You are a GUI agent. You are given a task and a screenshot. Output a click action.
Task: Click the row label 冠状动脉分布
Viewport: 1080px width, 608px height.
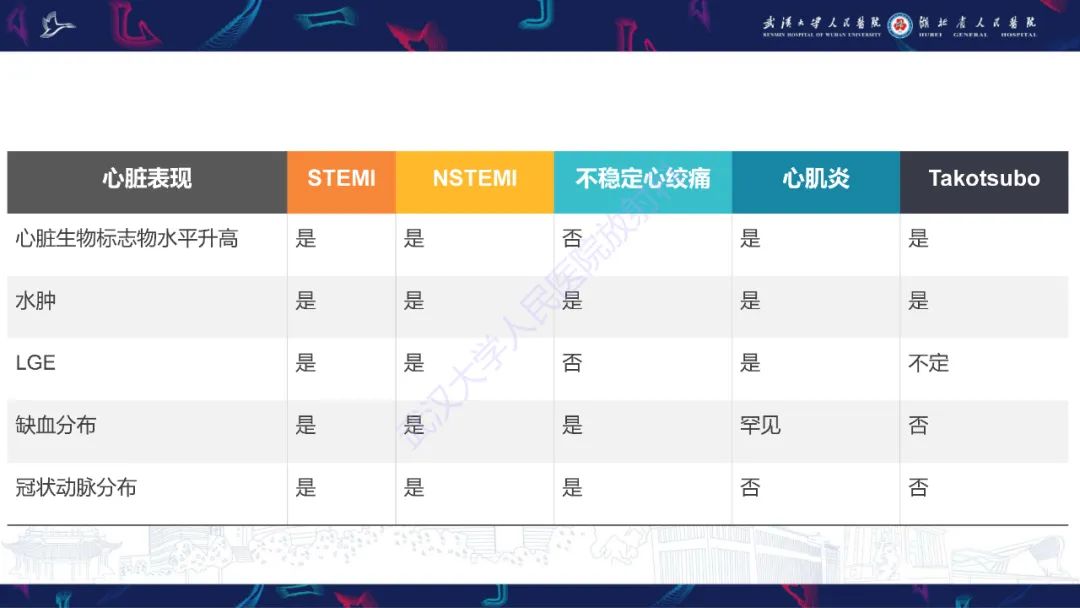point(76,487)
